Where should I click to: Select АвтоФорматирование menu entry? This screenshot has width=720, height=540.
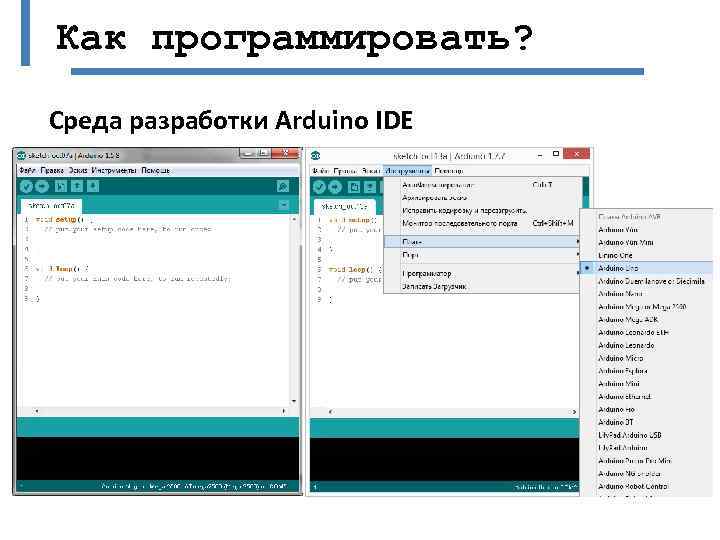(x=481, y=185)
